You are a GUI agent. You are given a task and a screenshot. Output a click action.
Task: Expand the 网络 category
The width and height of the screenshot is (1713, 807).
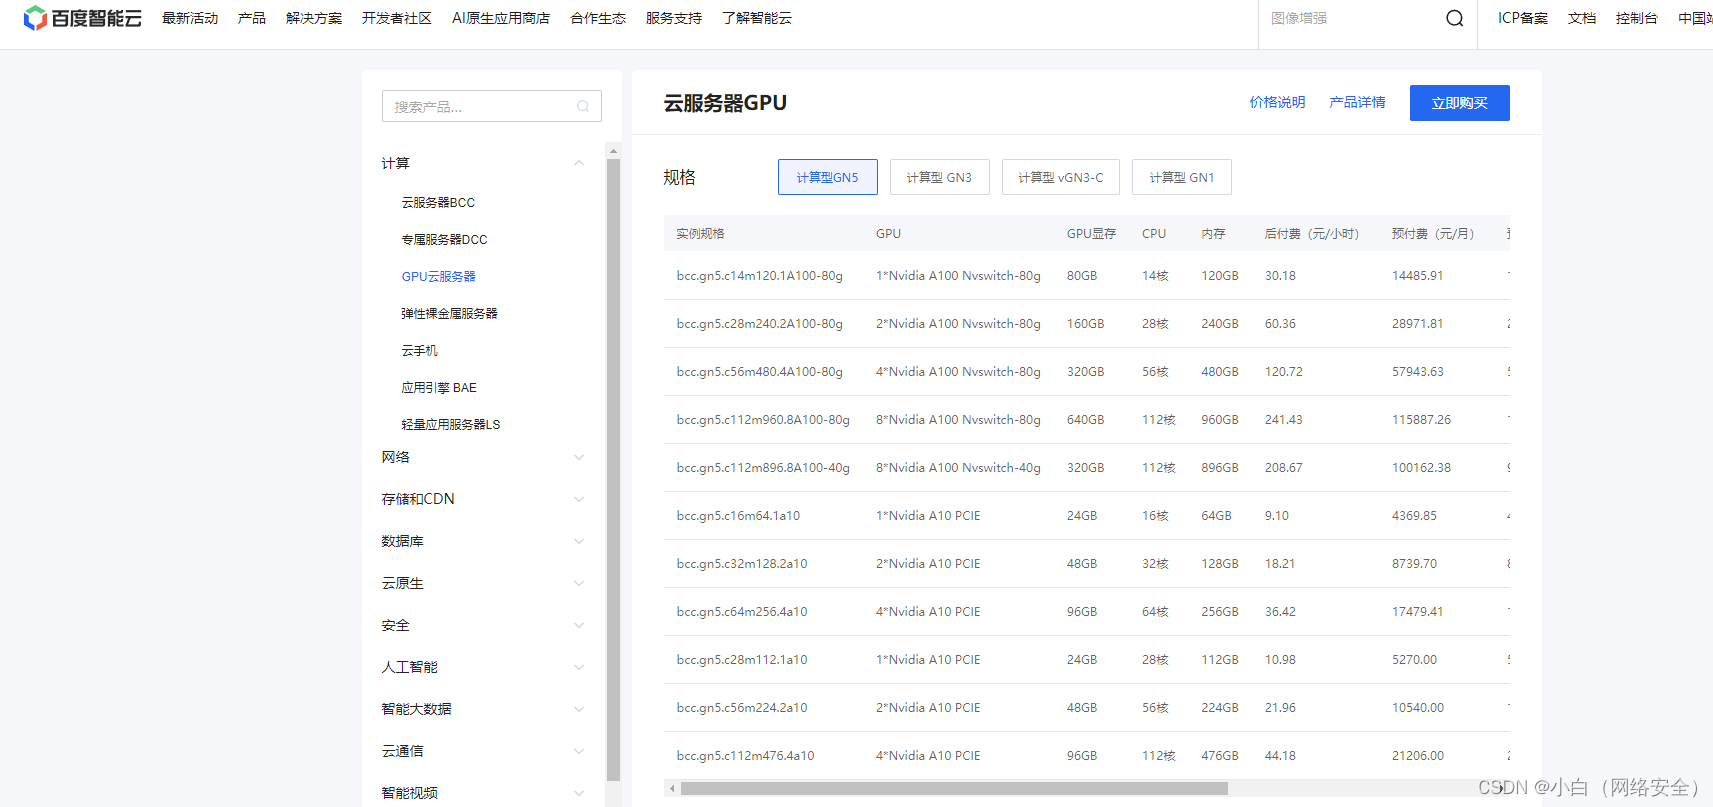579,457
